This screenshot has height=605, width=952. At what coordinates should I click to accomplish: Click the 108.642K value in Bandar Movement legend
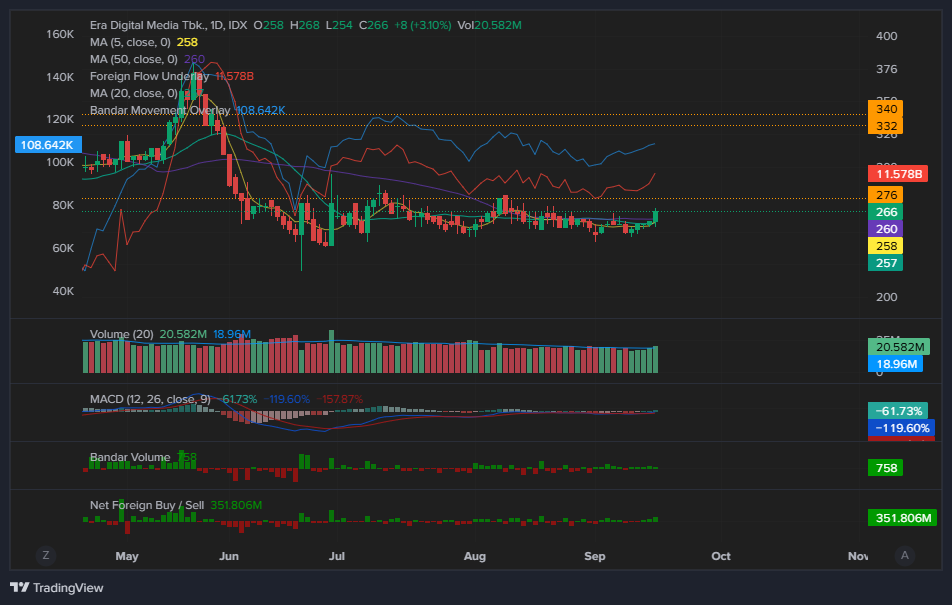pos(260,110)
